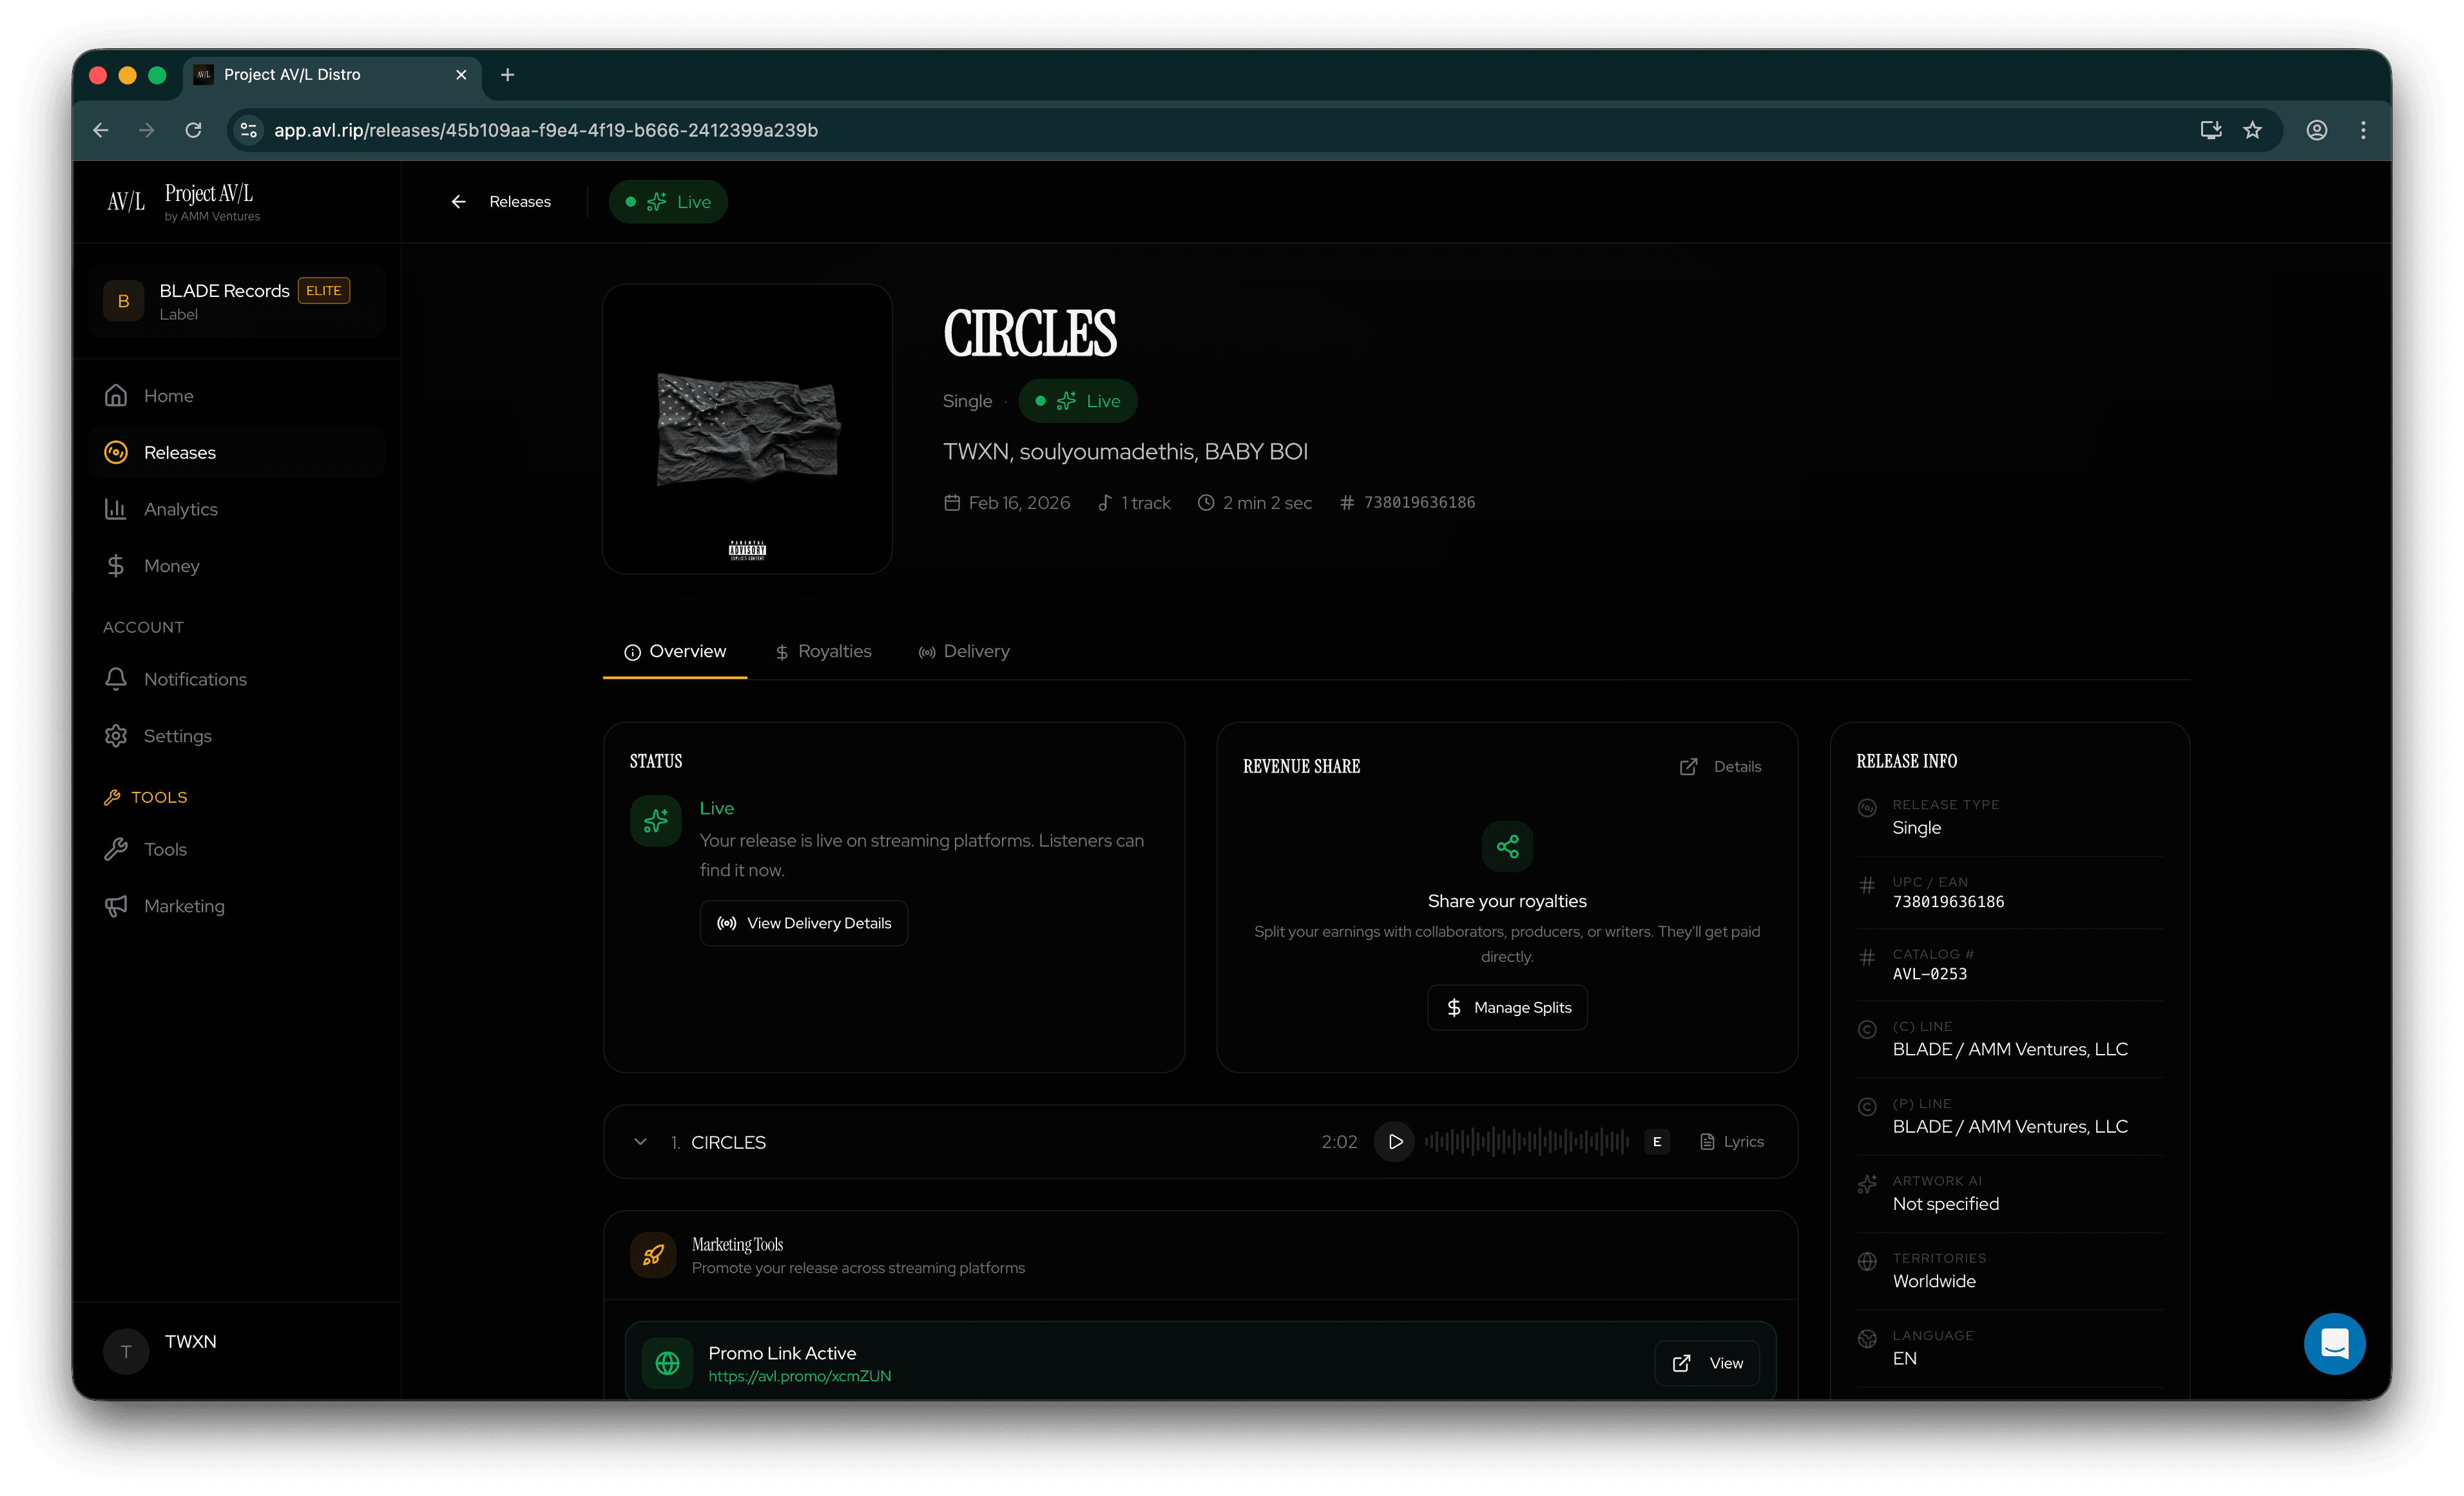Click the UPC 738019636186 in header

tap(1419, 503)
